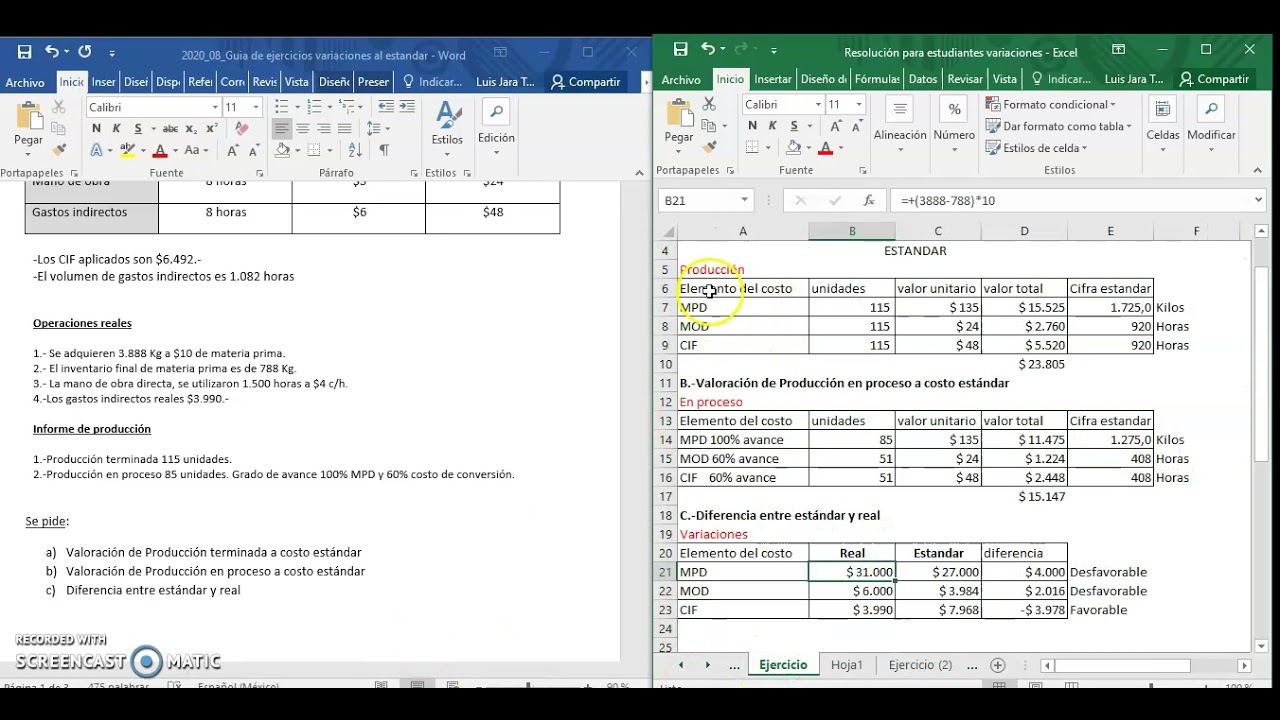Open Word font name Calibri dropdown

pyautogui.click(x=215, y=107)
